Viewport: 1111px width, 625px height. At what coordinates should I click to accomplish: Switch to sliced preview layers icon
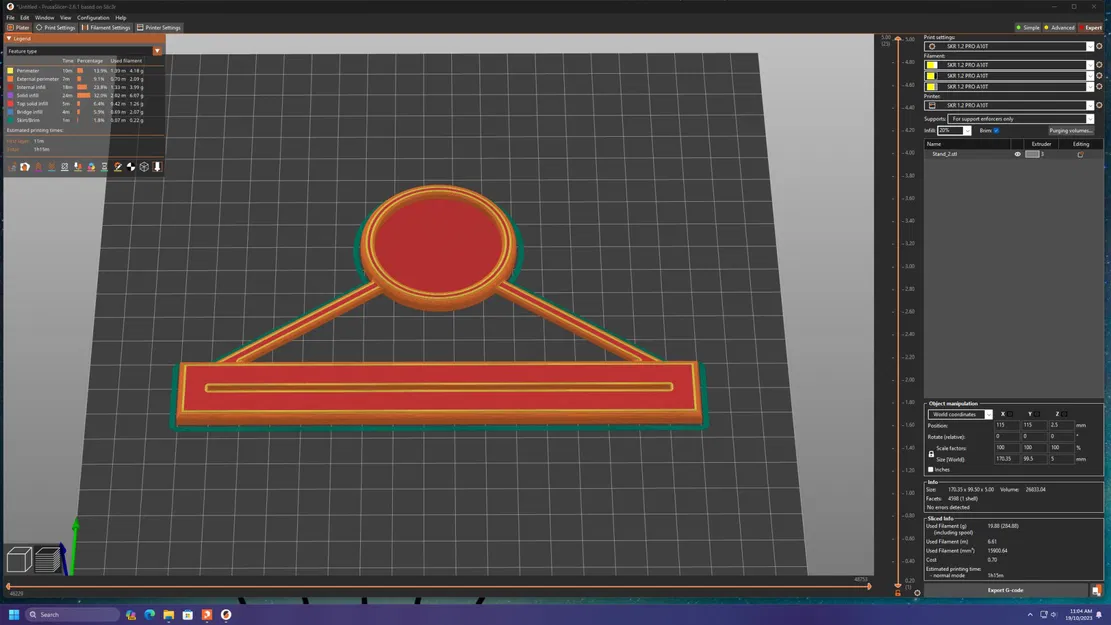pos(47,560)
